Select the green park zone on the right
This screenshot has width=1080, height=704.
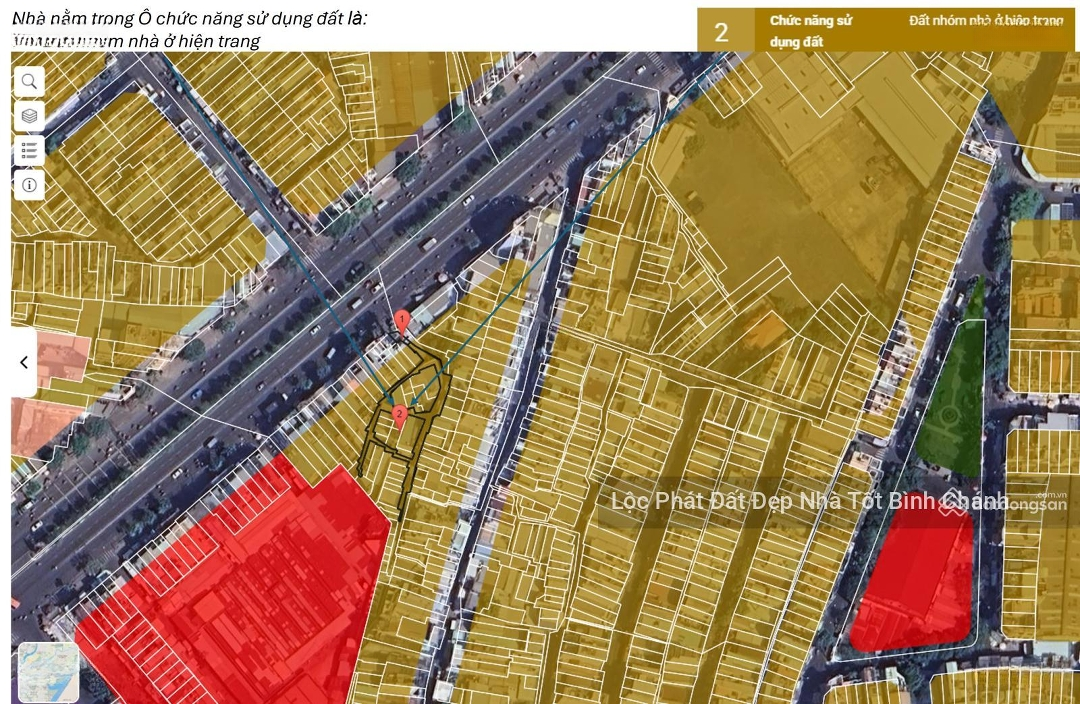point(953,410)
